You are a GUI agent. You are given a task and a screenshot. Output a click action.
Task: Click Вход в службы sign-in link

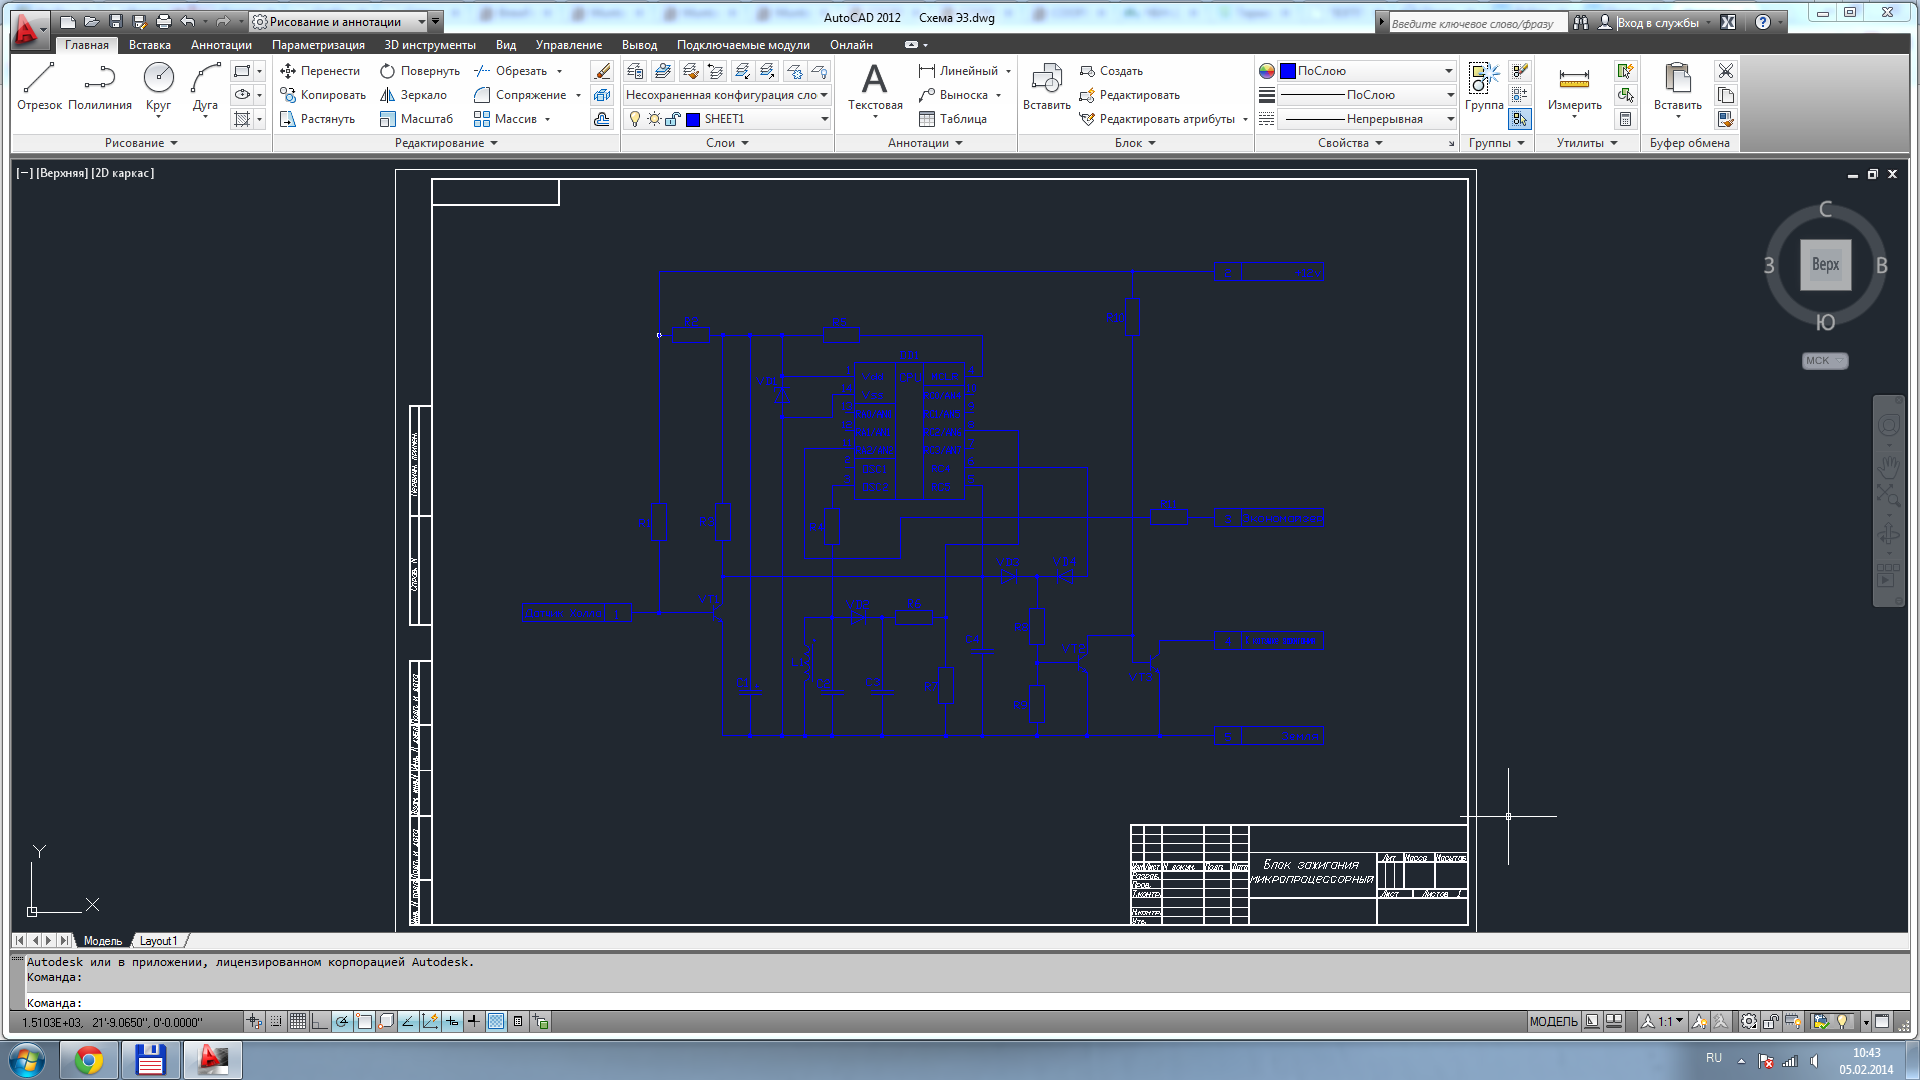1657,22
